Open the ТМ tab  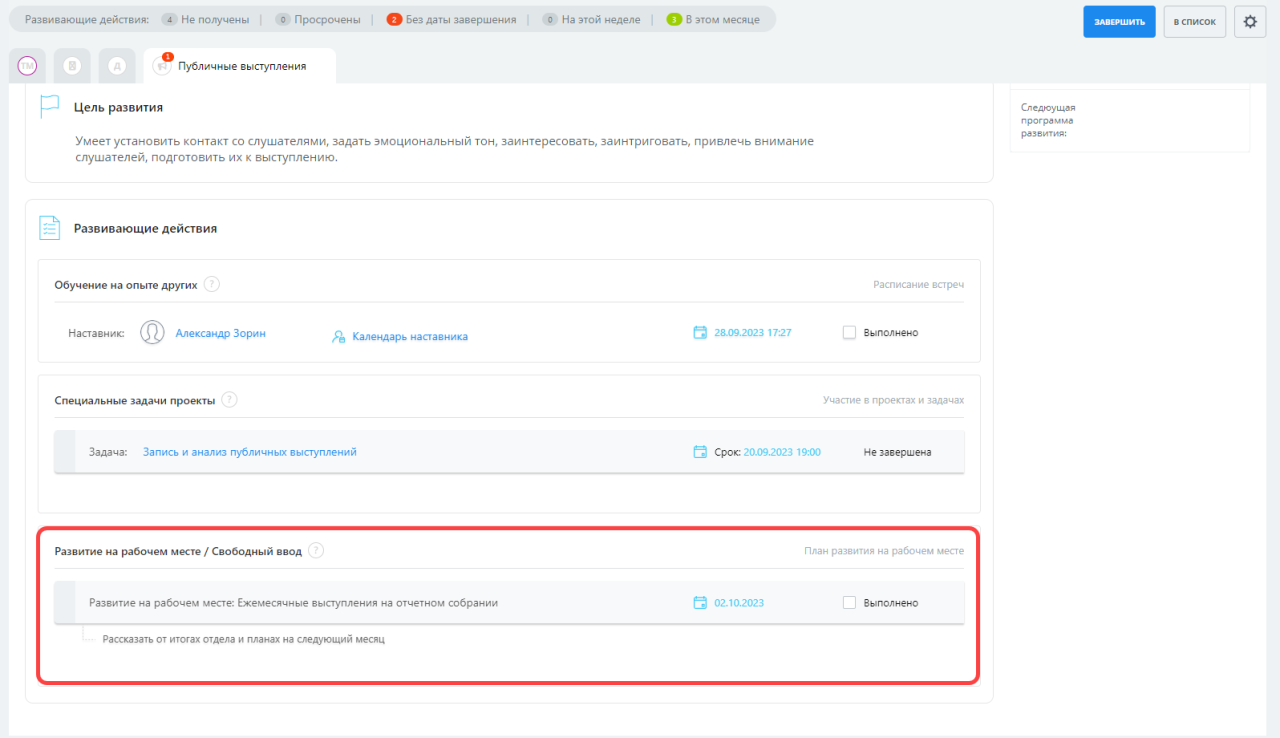pos(28,66)
